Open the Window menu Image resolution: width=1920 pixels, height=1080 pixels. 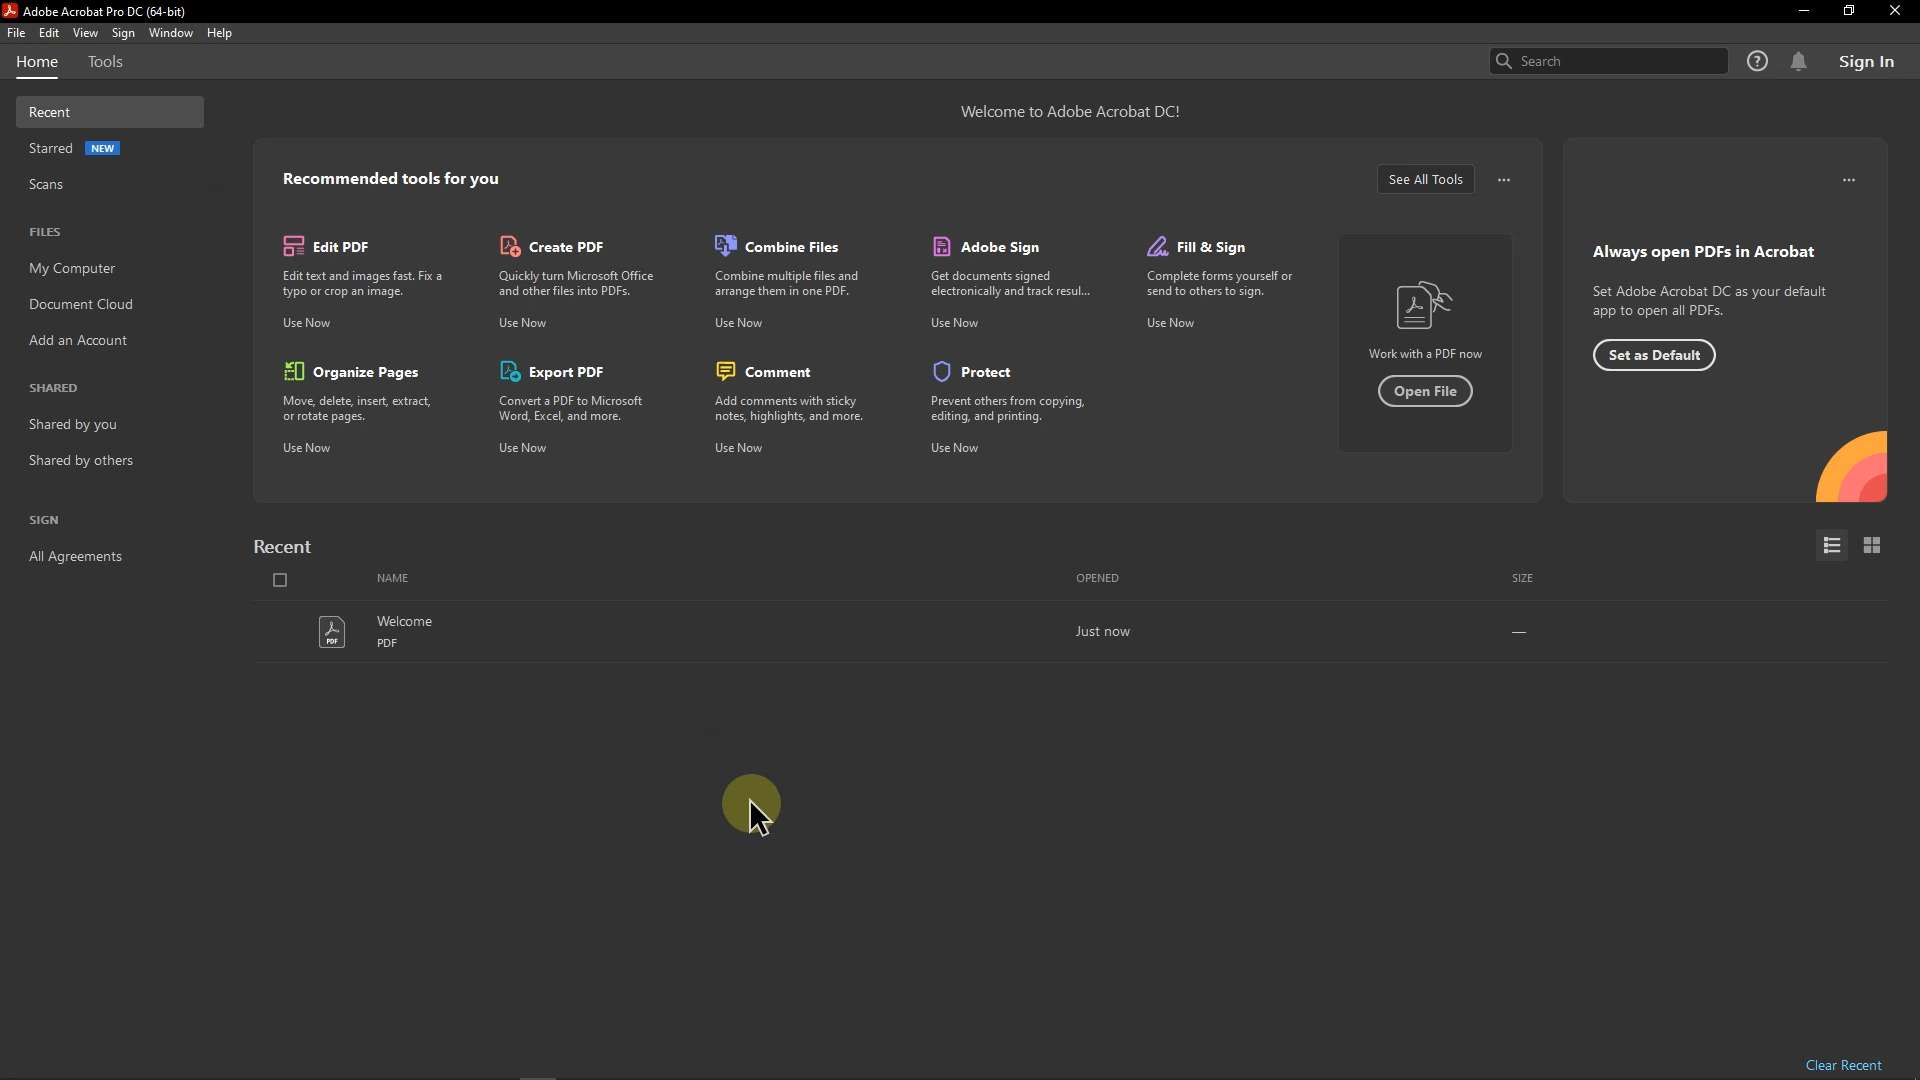(x=170, y=33)
